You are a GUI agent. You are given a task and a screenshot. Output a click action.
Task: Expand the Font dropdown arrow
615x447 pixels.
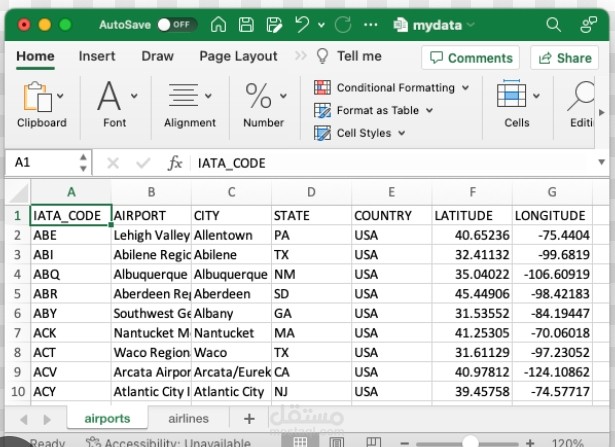coord(134,96)
